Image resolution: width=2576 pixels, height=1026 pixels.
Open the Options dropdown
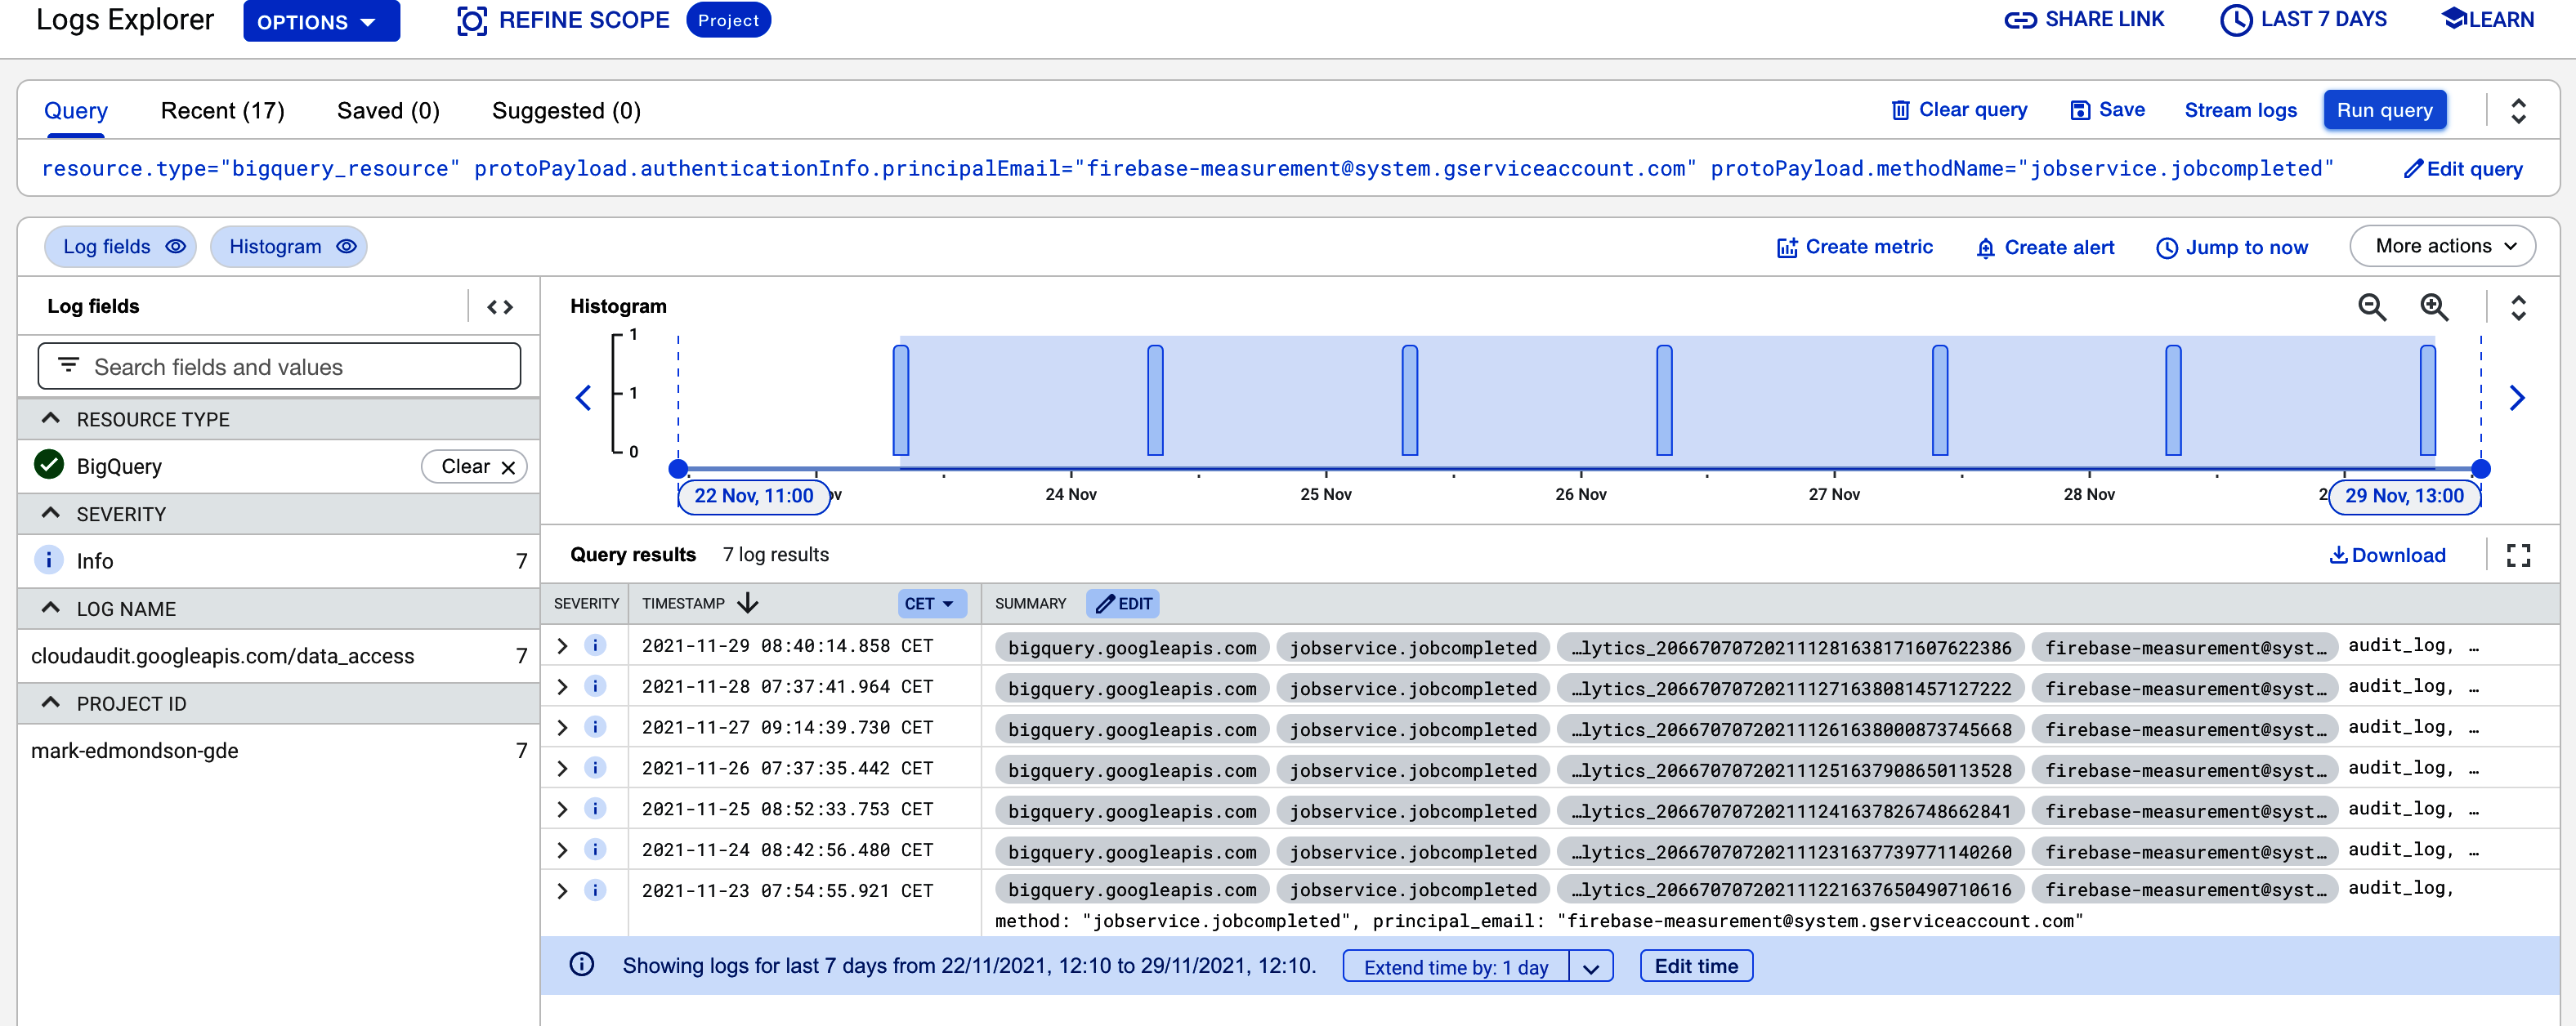click(321, 21)
